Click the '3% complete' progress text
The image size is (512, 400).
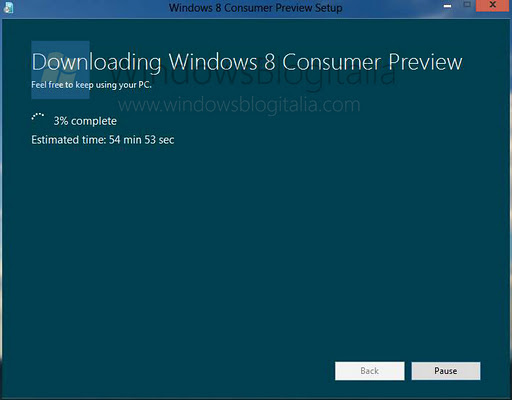click(x=85, y=121)
